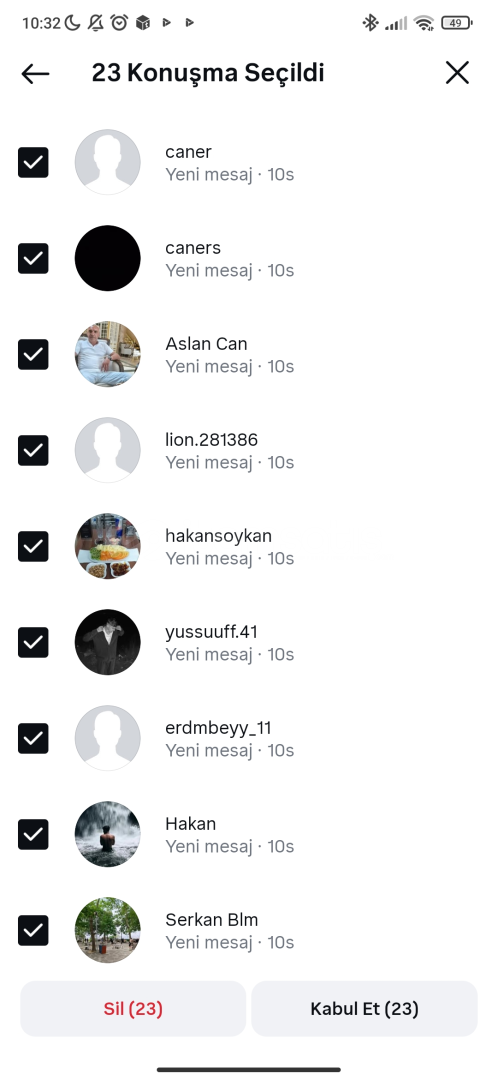Tap the Wi-Fi icon in the status bar
The height and width of the screenshot is (1080, 498).
point(424,23)
